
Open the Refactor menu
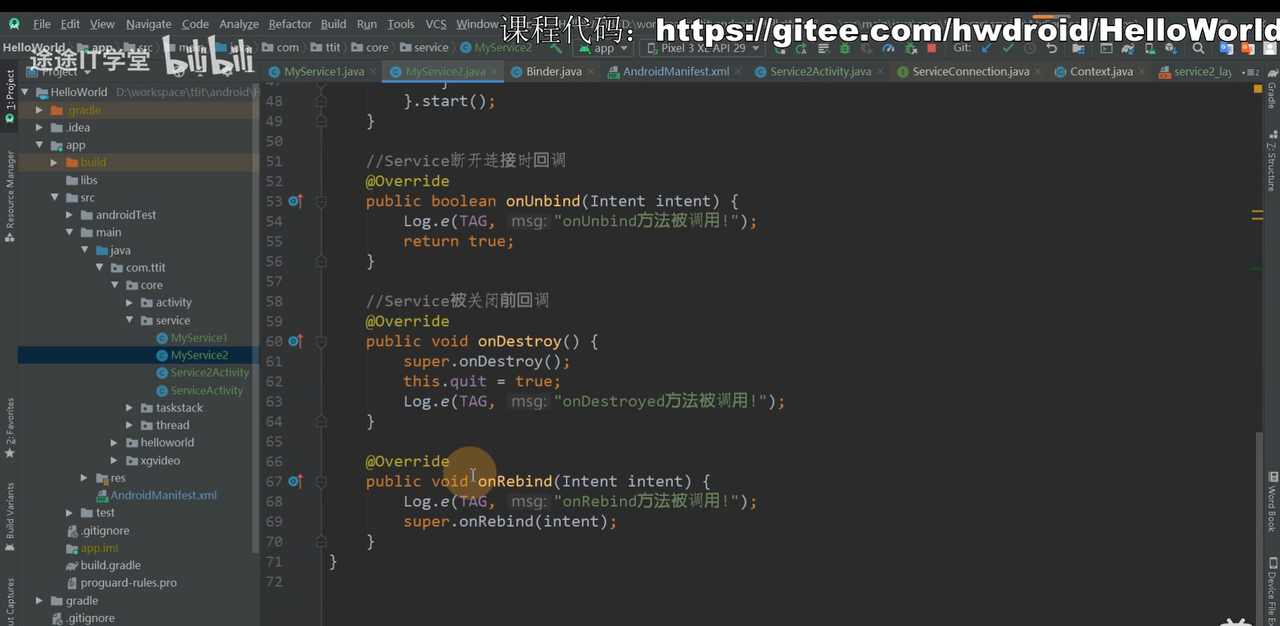pos(290,24)
